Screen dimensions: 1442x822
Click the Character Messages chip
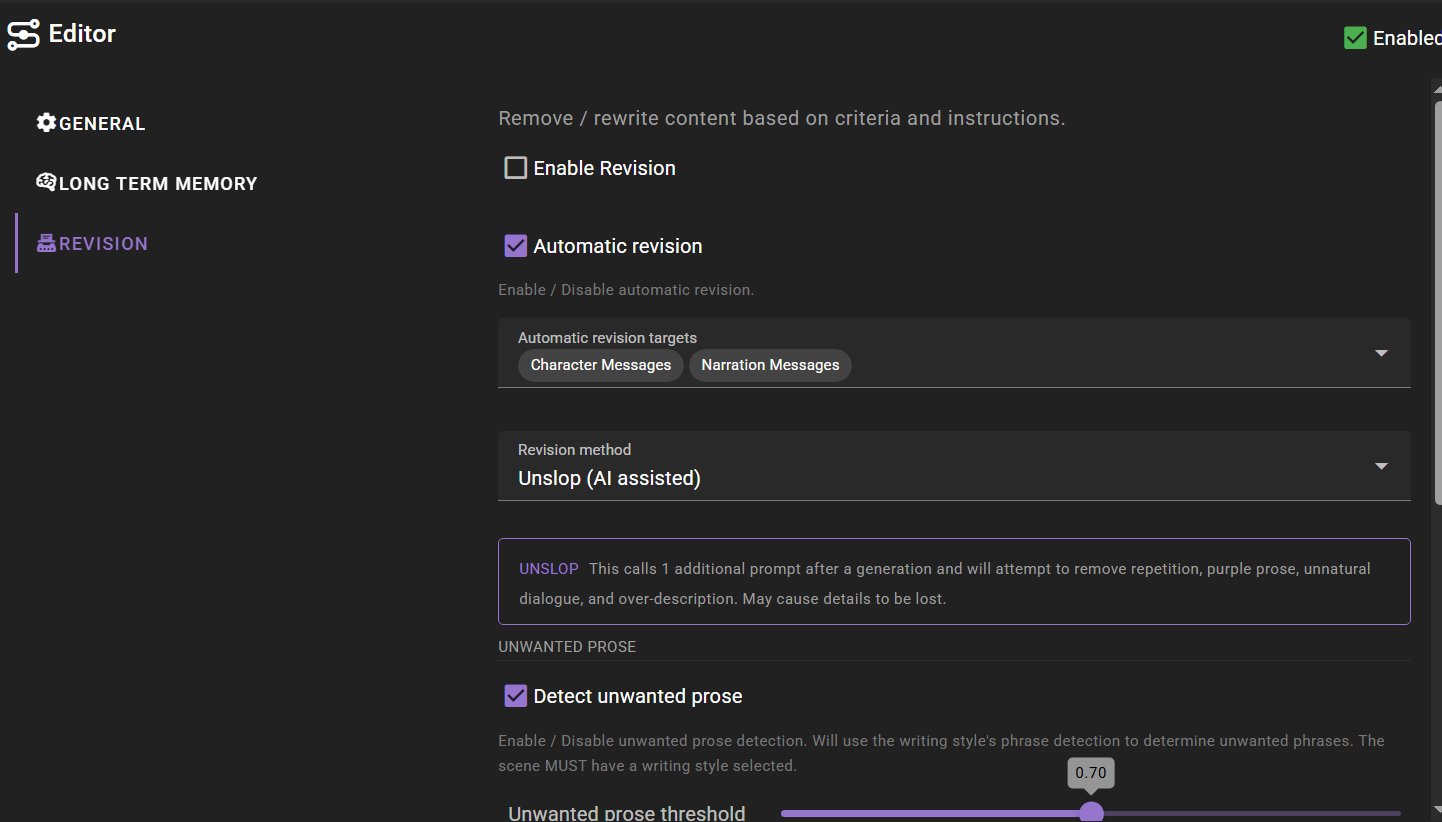point(600,365)
